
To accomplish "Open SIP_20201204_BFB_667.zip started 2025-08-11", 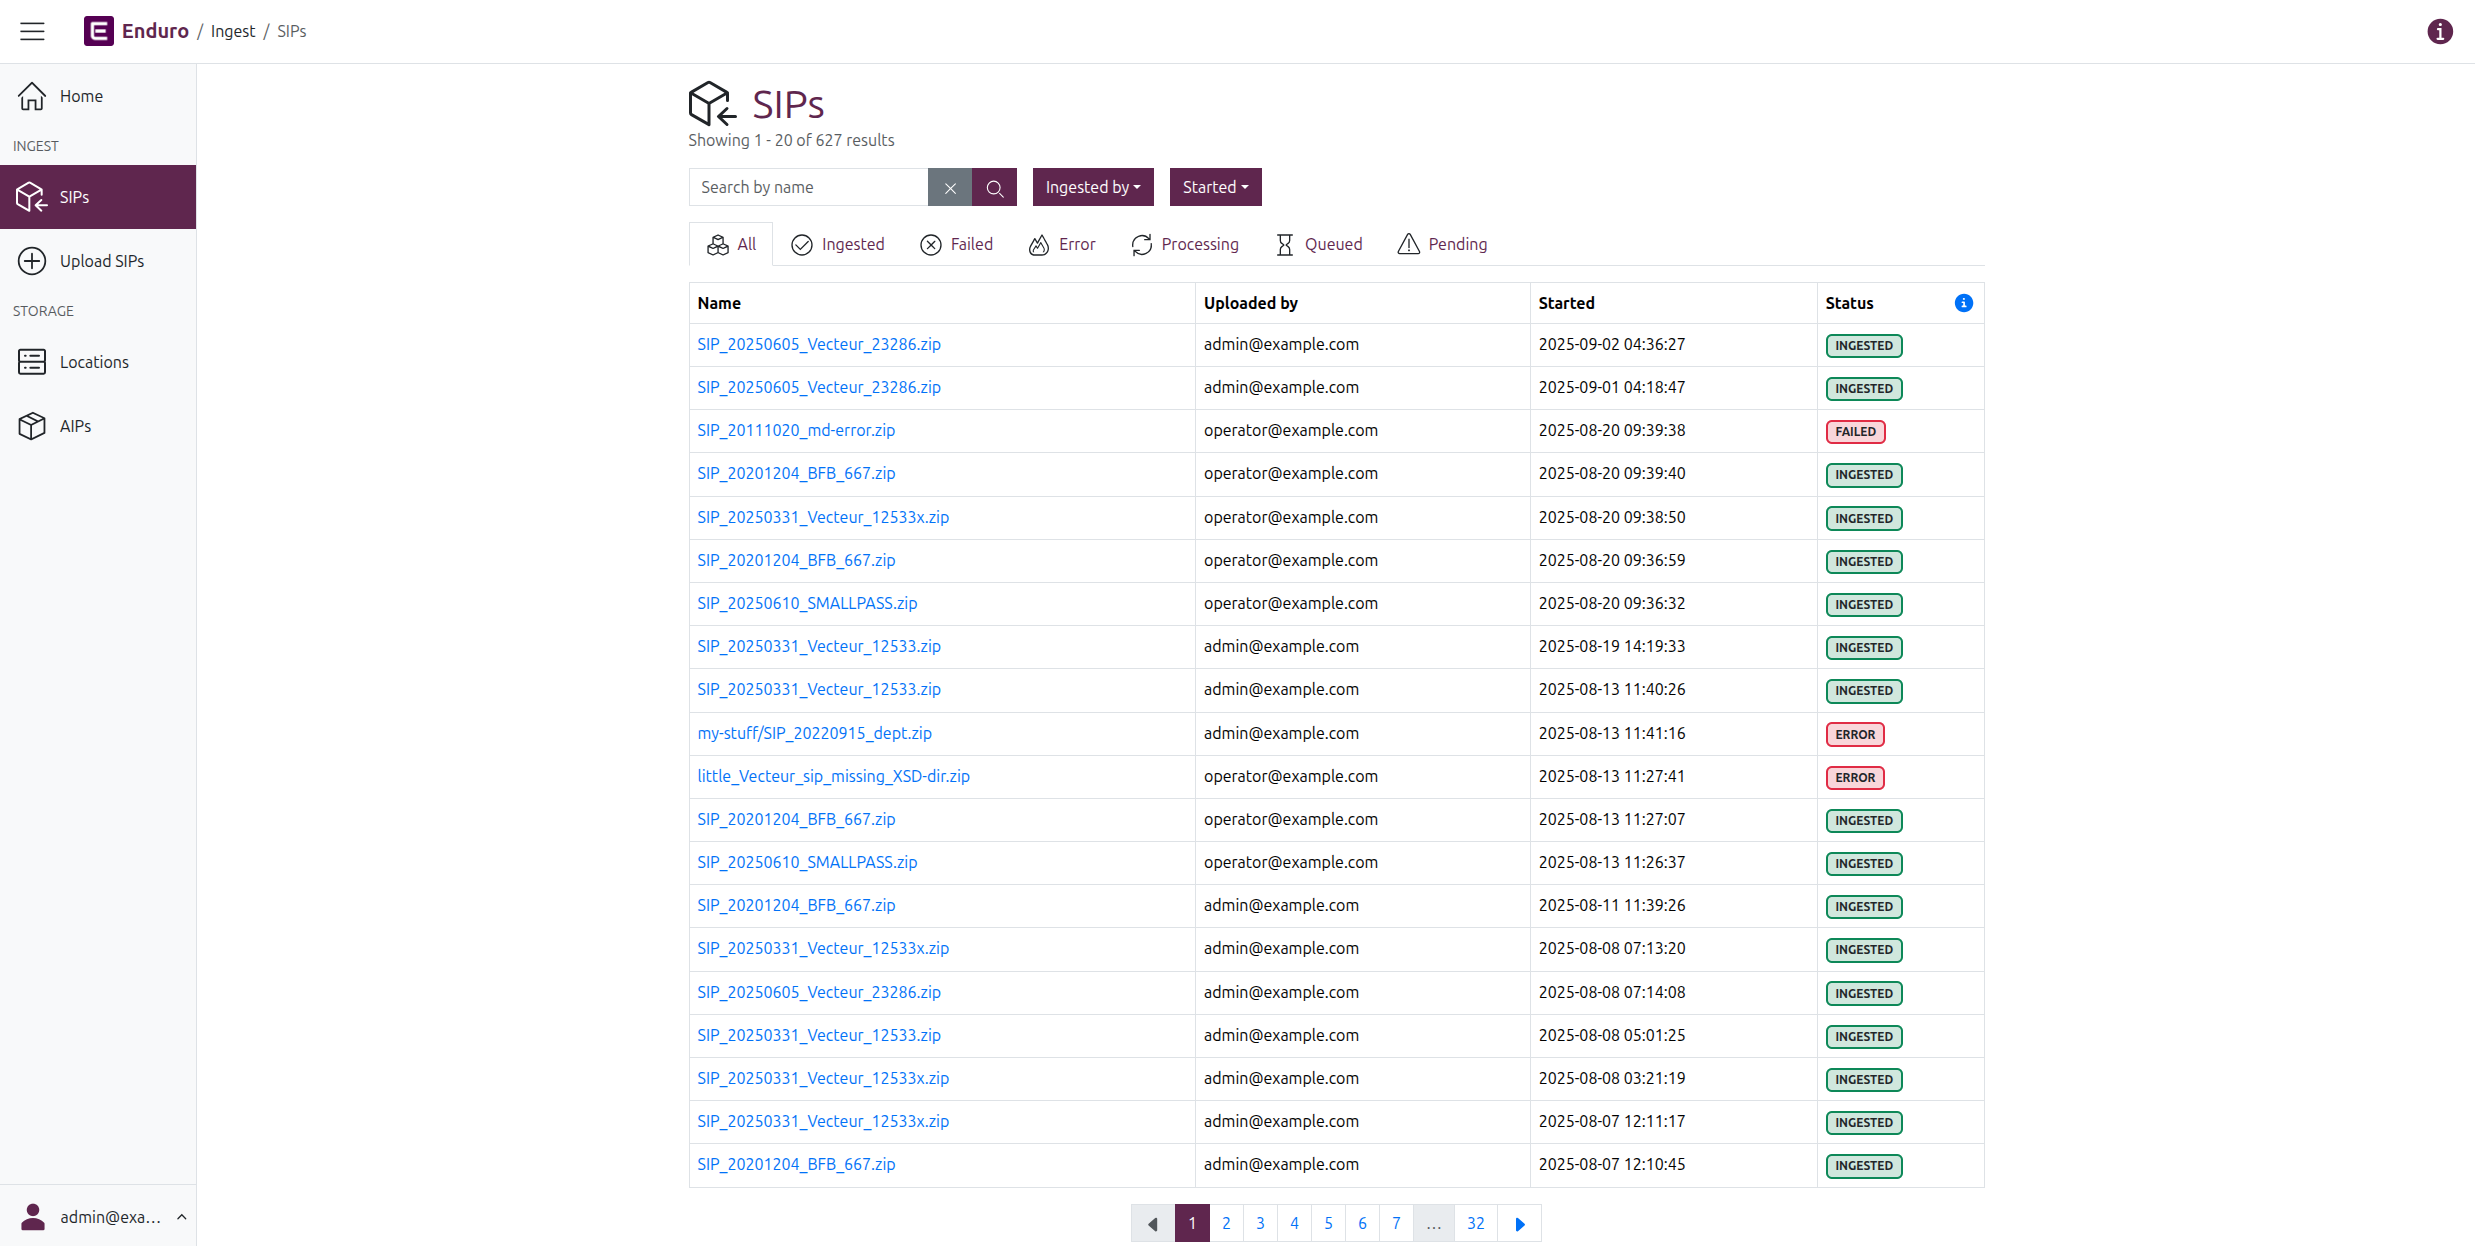I will (x=796, y=905).
